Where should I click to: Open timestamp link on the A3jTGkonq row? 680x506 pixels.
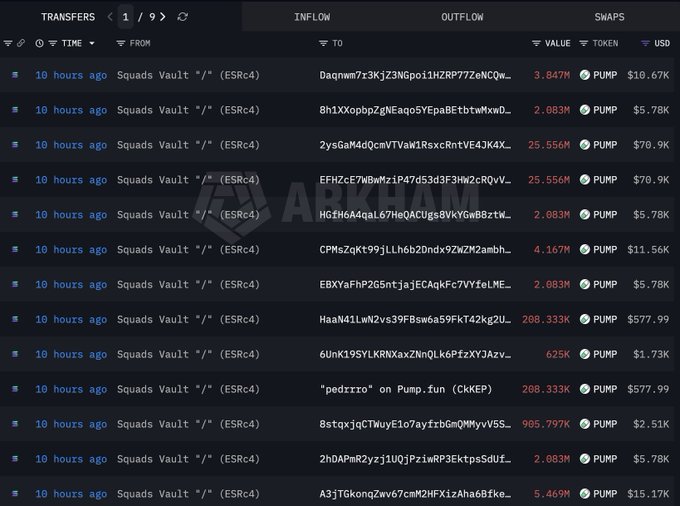click(x=71, y=494)
